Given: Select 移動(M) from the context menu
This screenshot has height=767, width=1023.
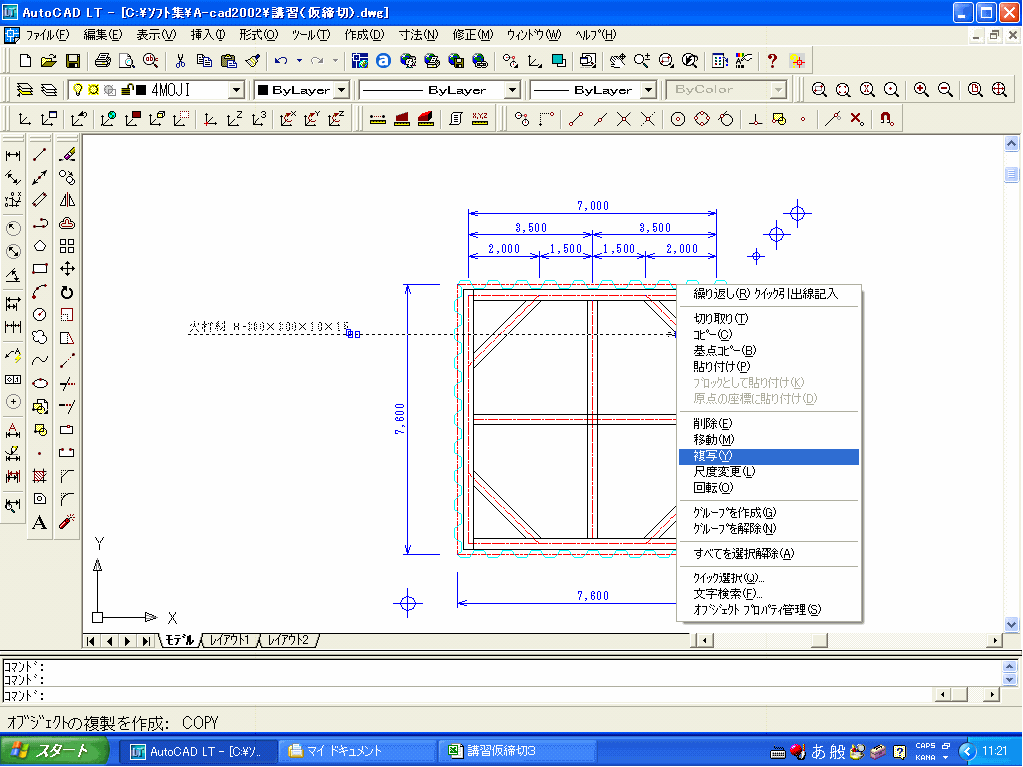Looking at the screenshot, I should click(769, 440).
